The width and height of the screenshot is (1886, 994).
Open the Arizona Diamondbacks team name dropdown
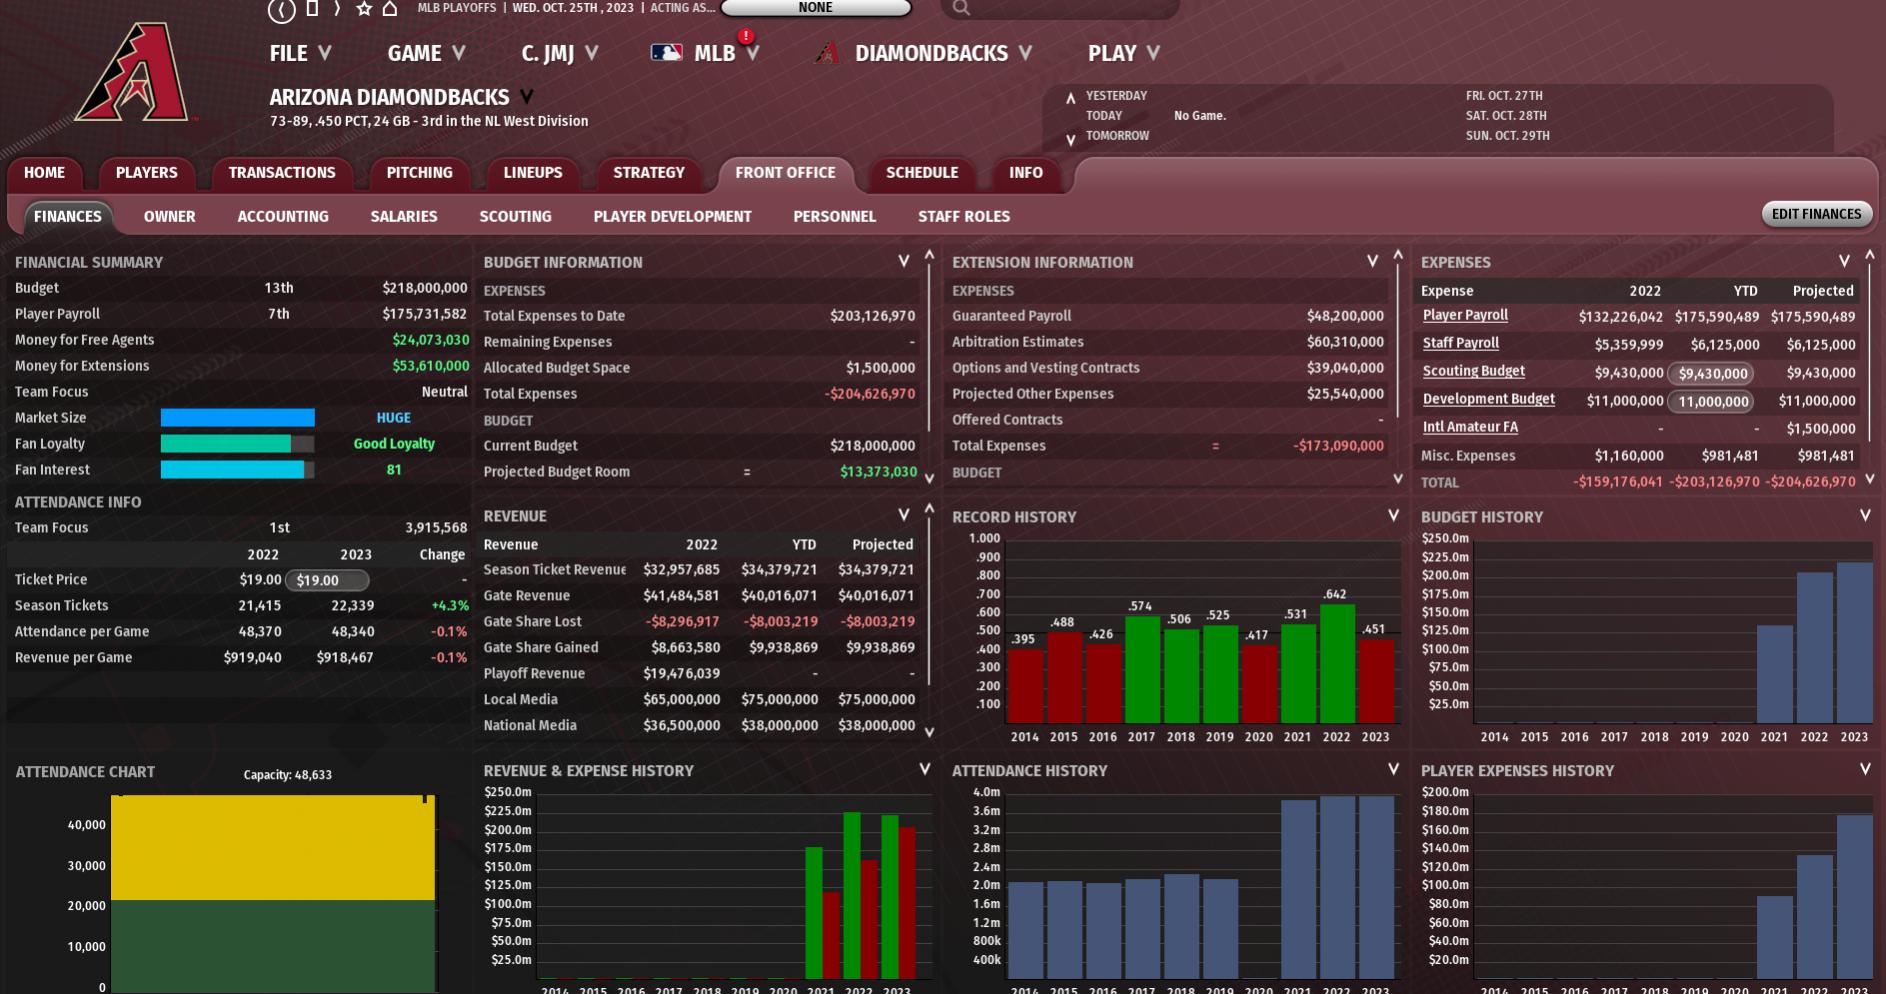(x=526, y=97)
